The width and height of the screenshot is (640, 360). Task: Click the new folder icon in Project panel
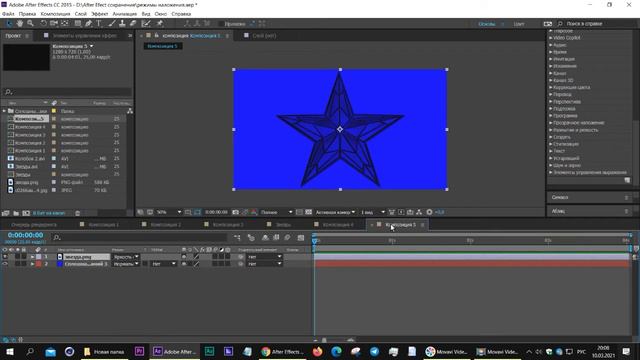tap(16, 213)
